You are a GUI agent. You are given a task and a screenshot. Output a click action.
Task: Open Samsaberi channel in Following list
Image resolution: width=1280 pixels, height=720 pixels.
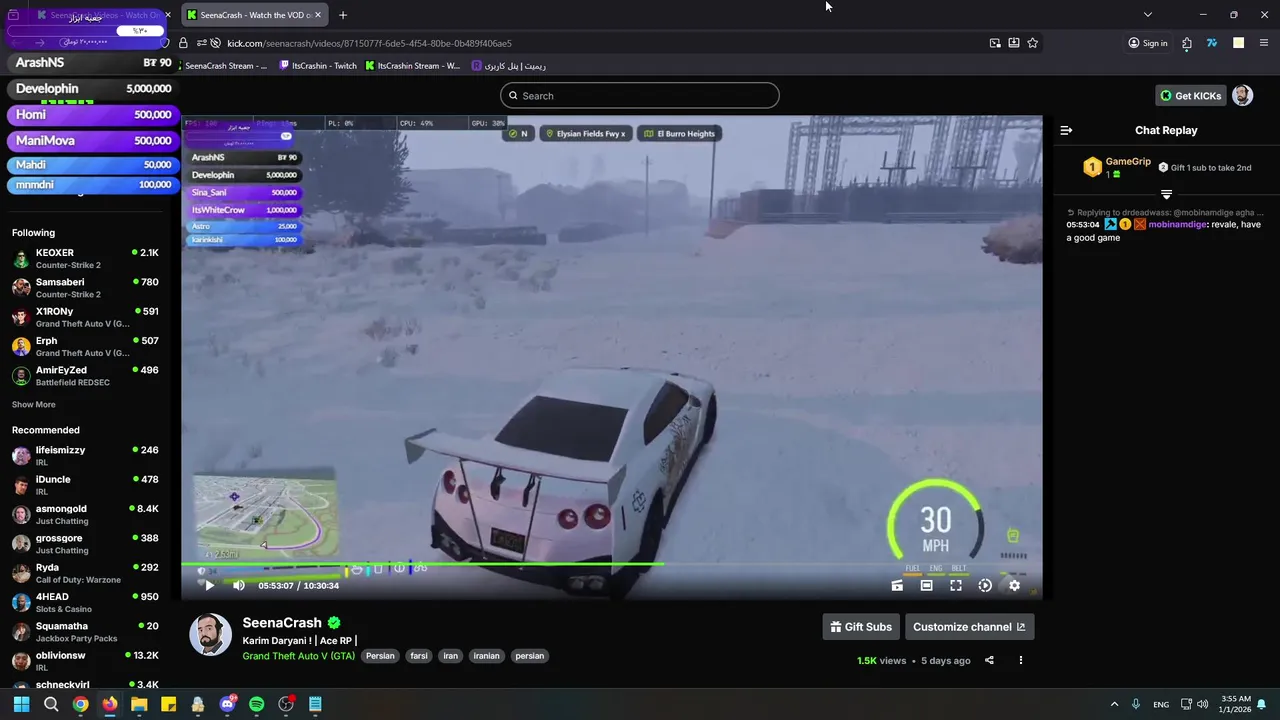coord(88,288)
